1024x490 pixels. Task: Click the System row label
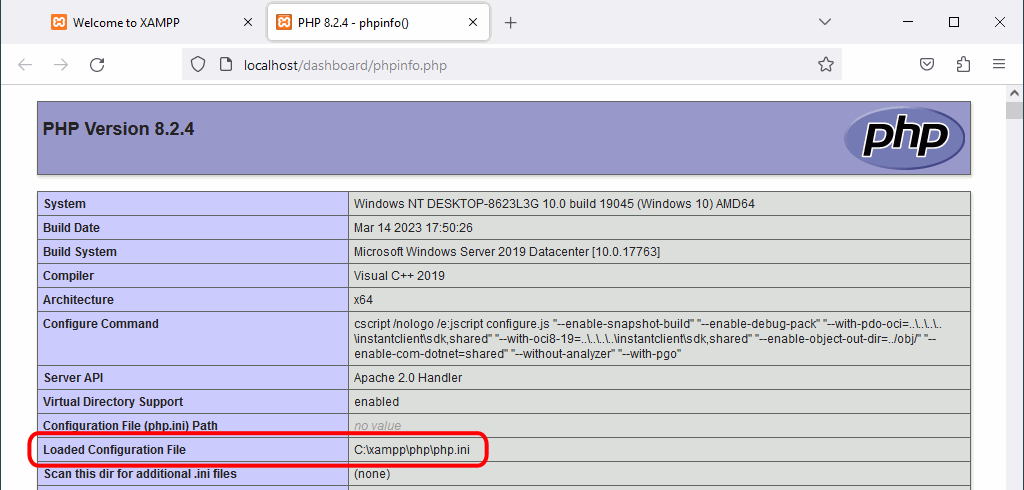pos(64,204)
